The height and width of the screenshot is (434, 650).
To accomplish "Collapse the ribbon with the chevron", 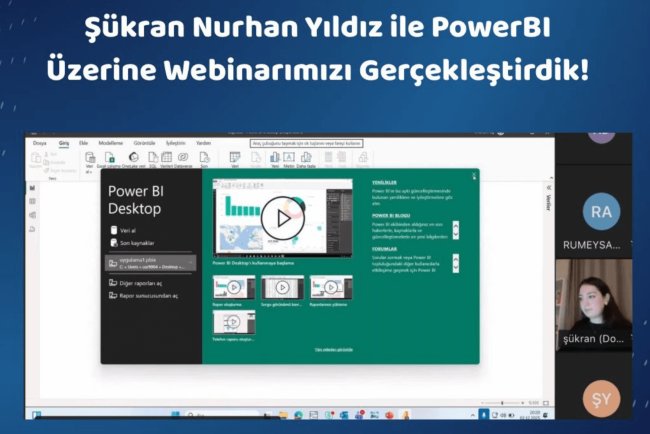I will tap(551, 177).
